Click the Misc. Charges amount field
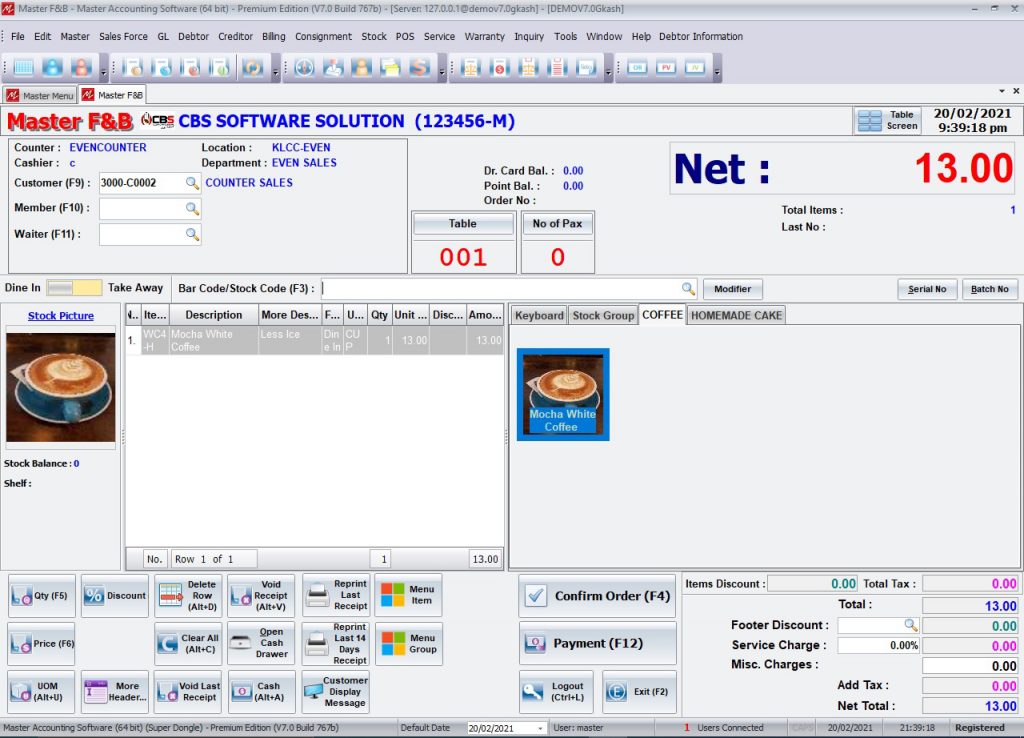Viewport: 1024px width, 738px height. (970, 666)
